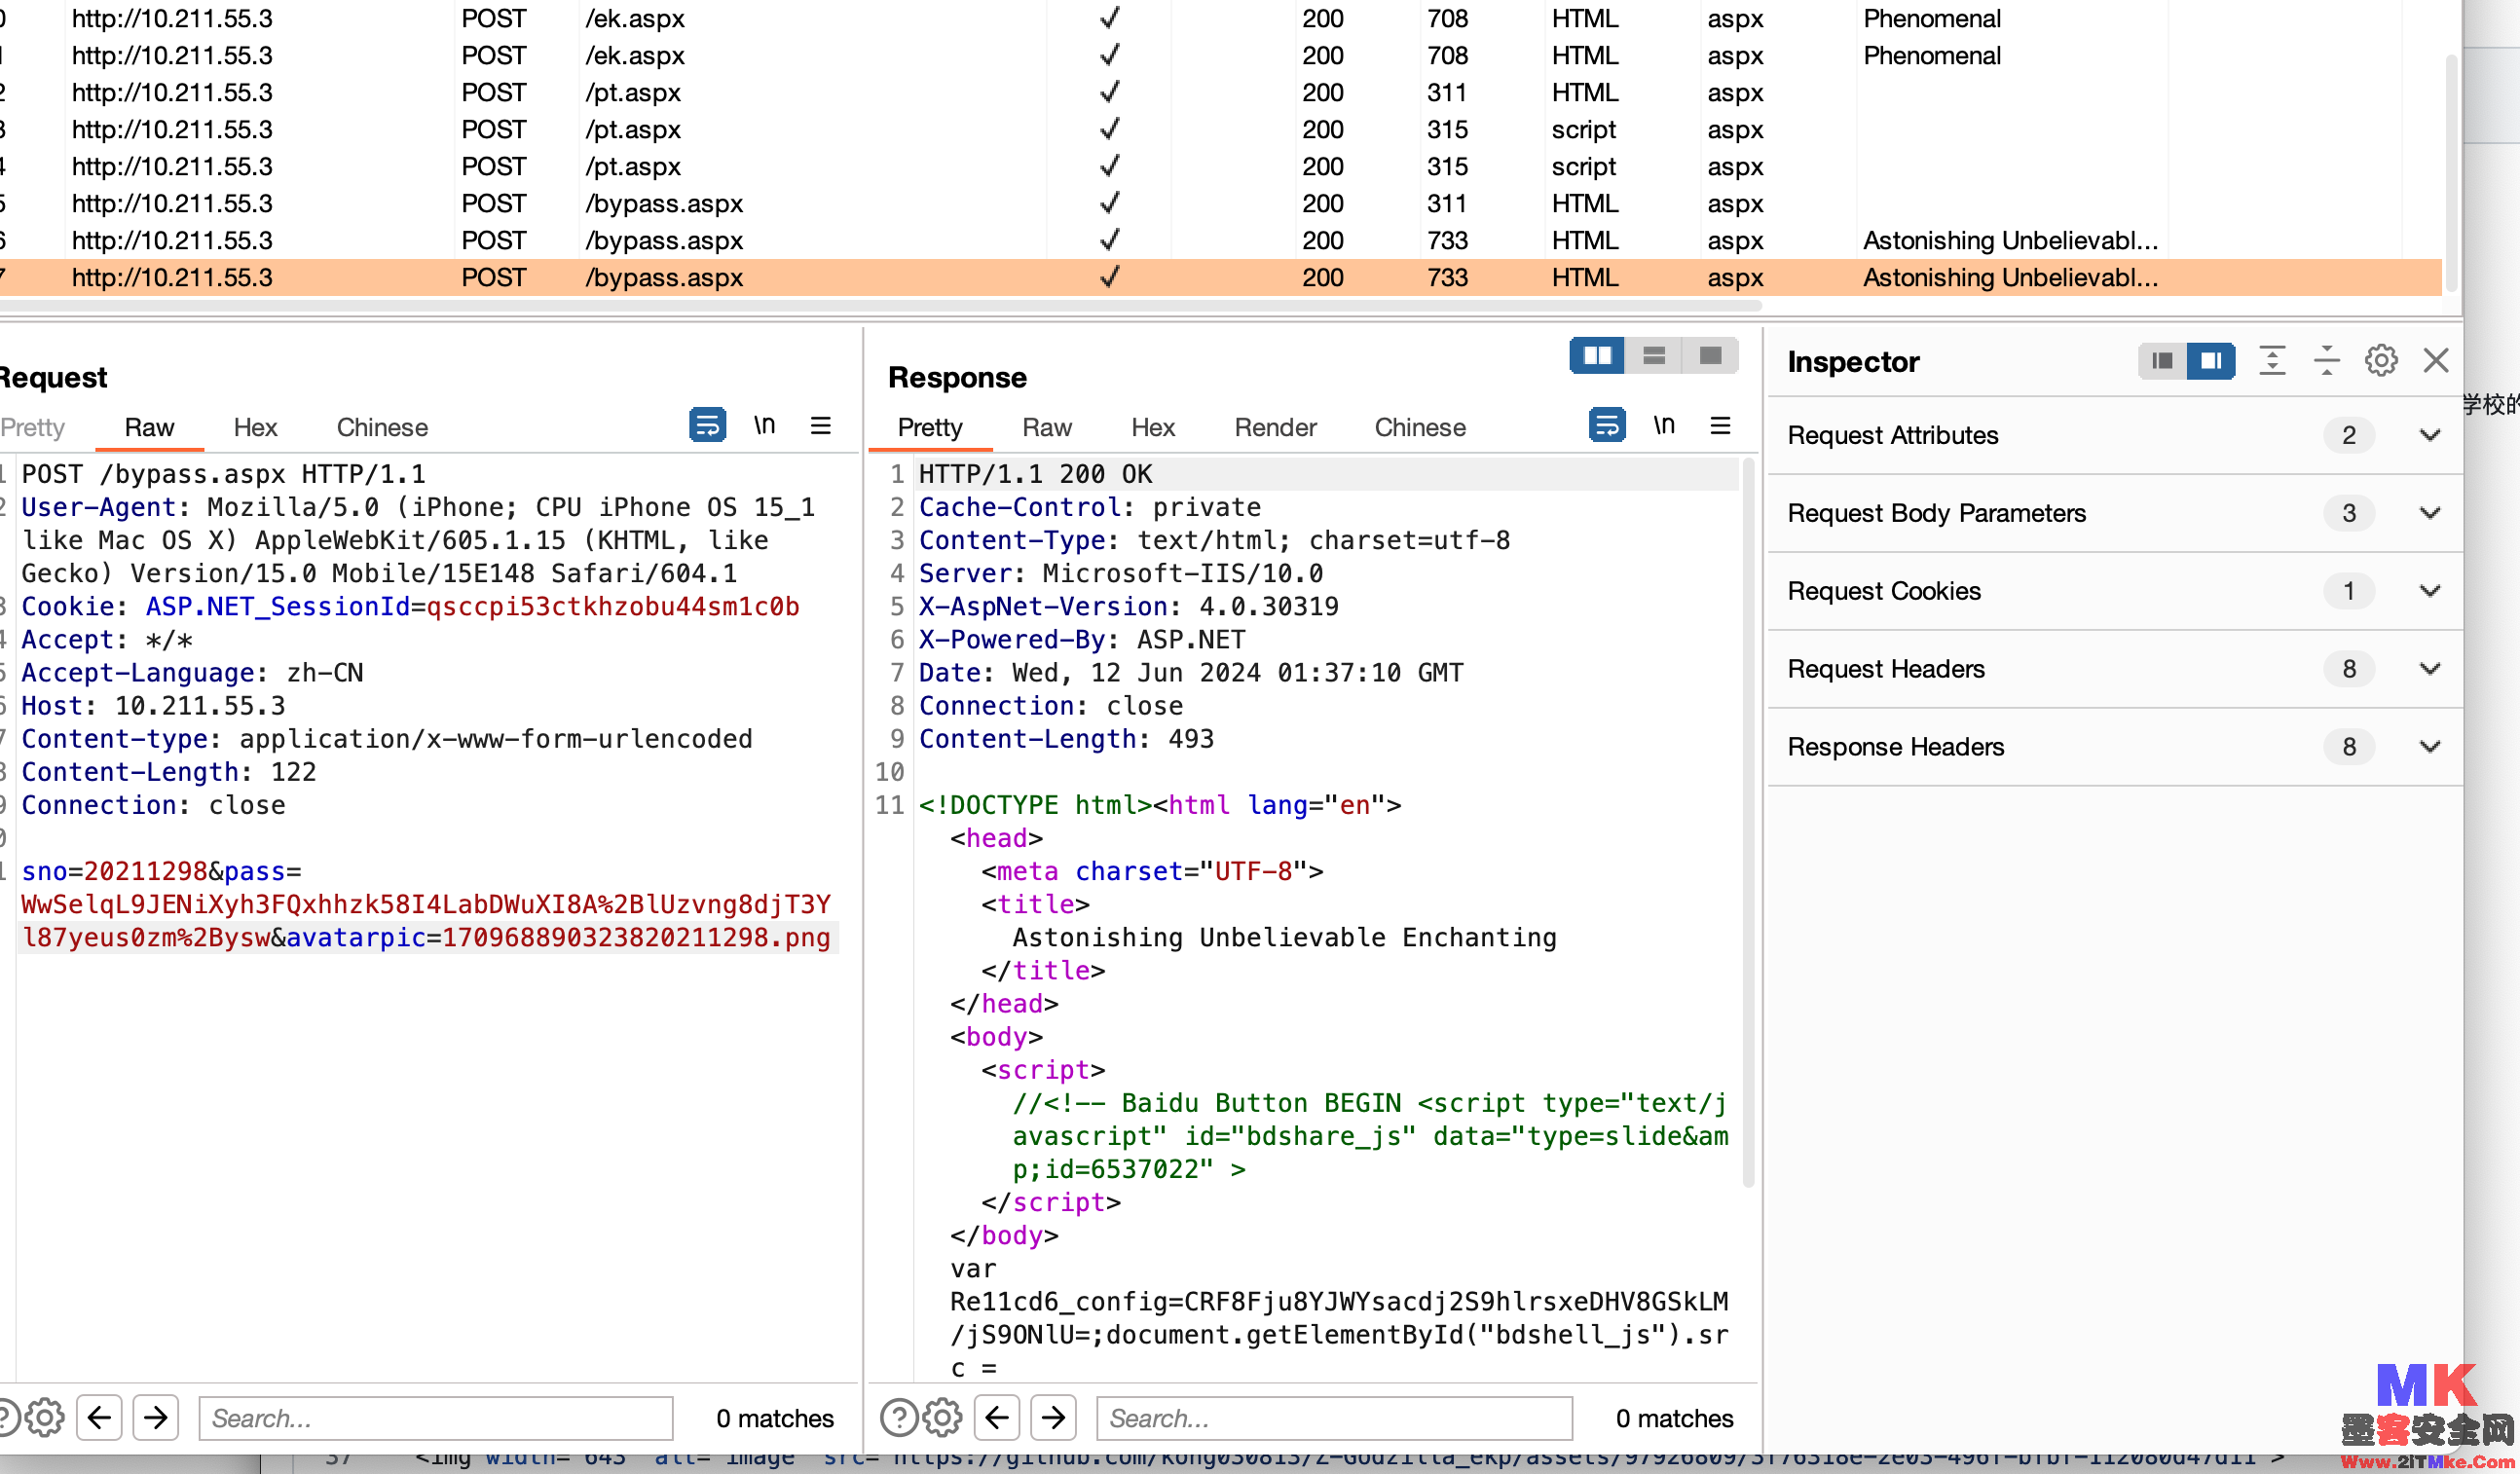Switch to combined tabbed layout view
The height and width of the screenshot is (1474, 2520).
(x=1710, y=355)
